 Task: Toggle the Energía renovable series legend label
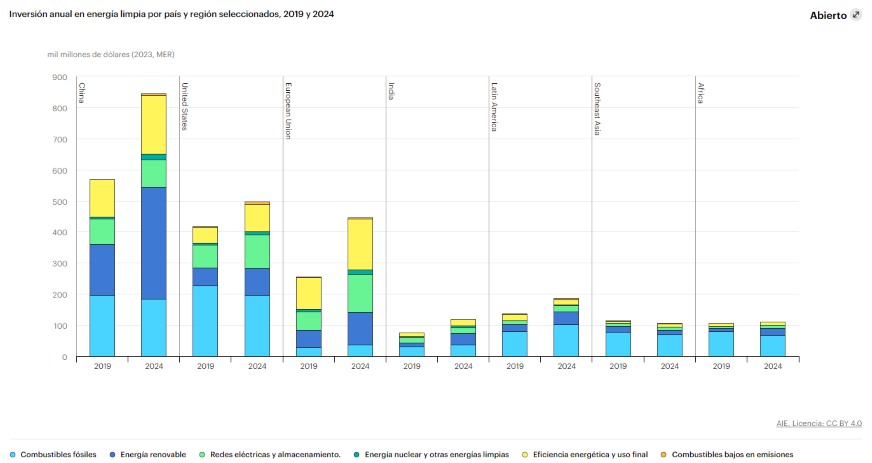click(x=152, y=454)
